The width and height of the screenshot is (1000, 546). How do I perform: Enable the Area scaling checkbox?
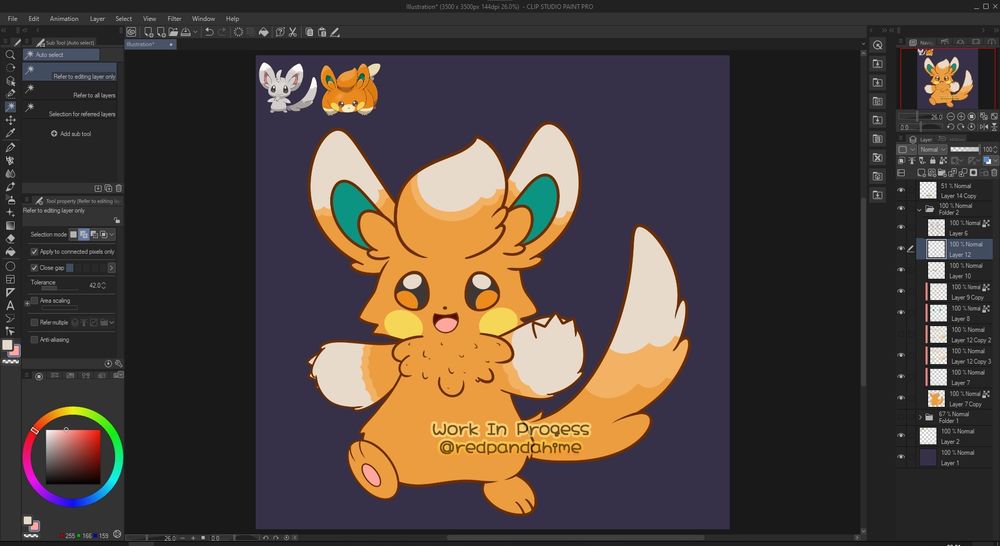34,300
